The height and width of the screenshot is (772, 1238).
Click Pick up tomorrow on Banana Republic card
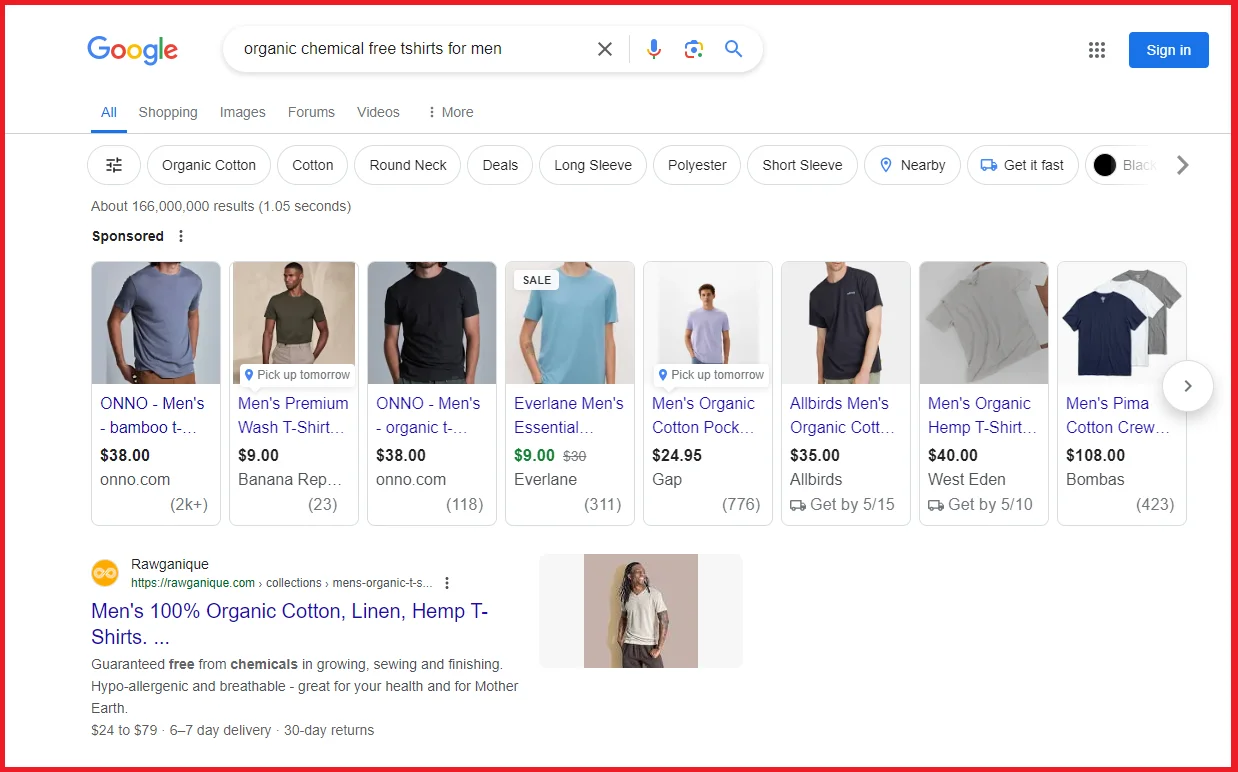297,375
